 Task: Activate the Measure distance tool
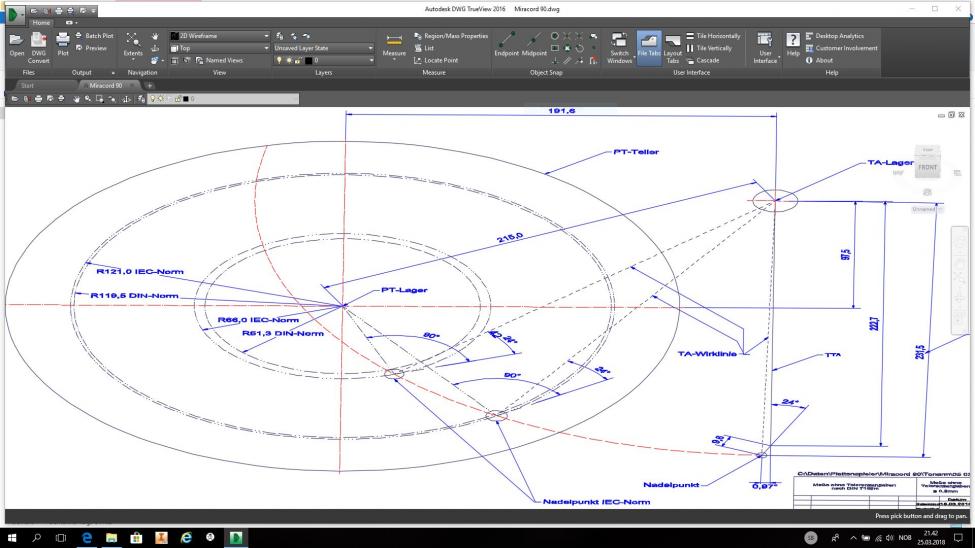(394, 42)
